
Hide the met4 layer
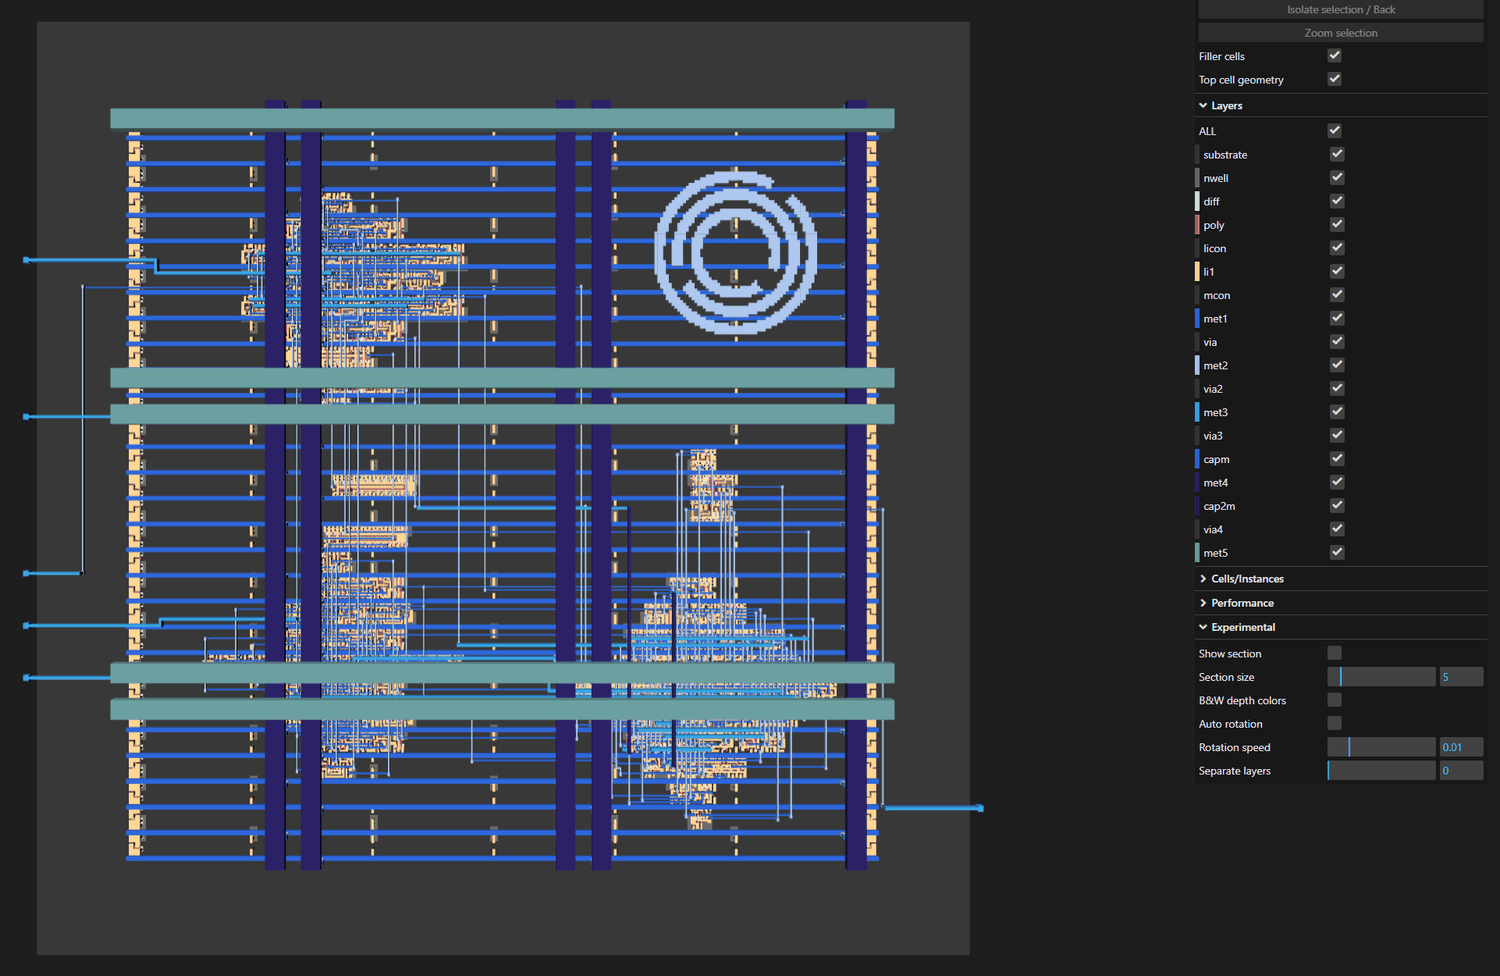(x=1337, y=482)
